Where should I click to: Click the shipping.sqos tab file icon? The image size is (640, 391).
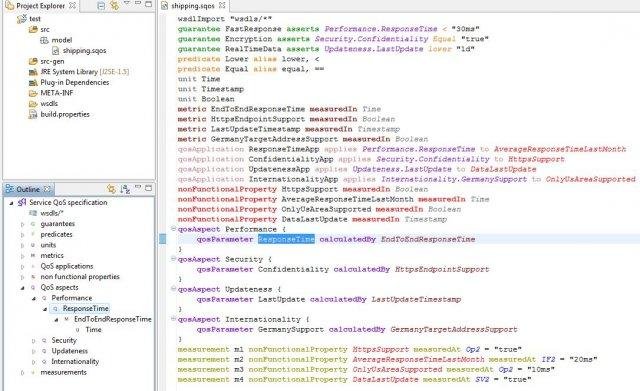pos(164,6)
